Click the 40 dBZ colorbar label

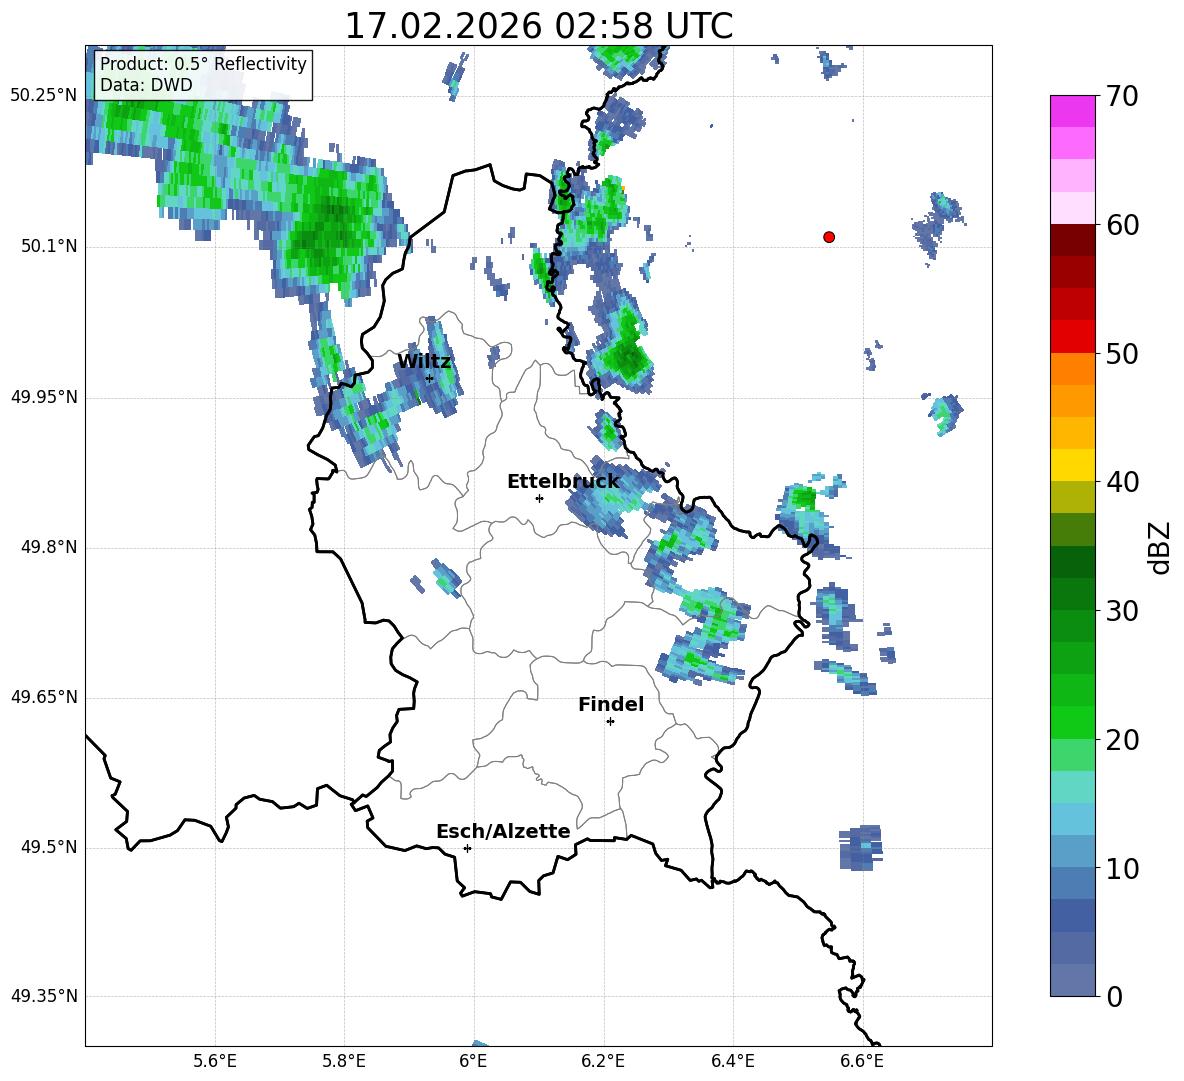1123,482
